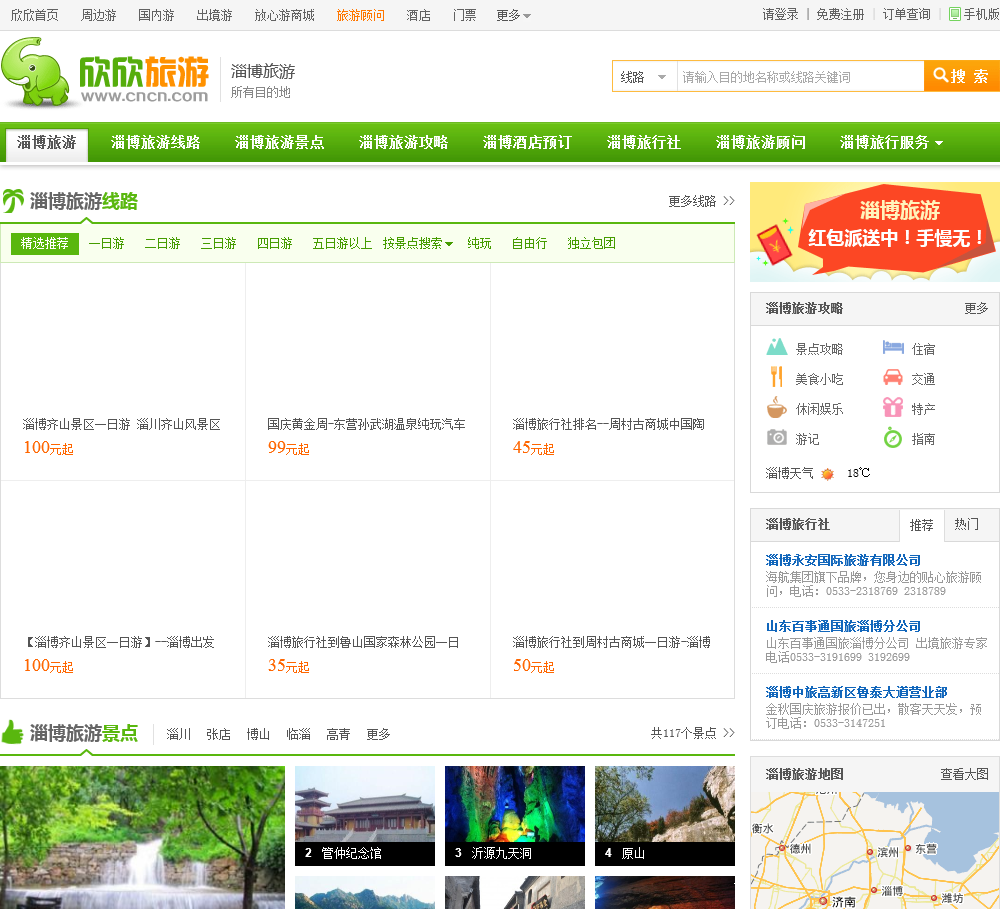
Task: Open the 交通 car icon
Action: 893,378
